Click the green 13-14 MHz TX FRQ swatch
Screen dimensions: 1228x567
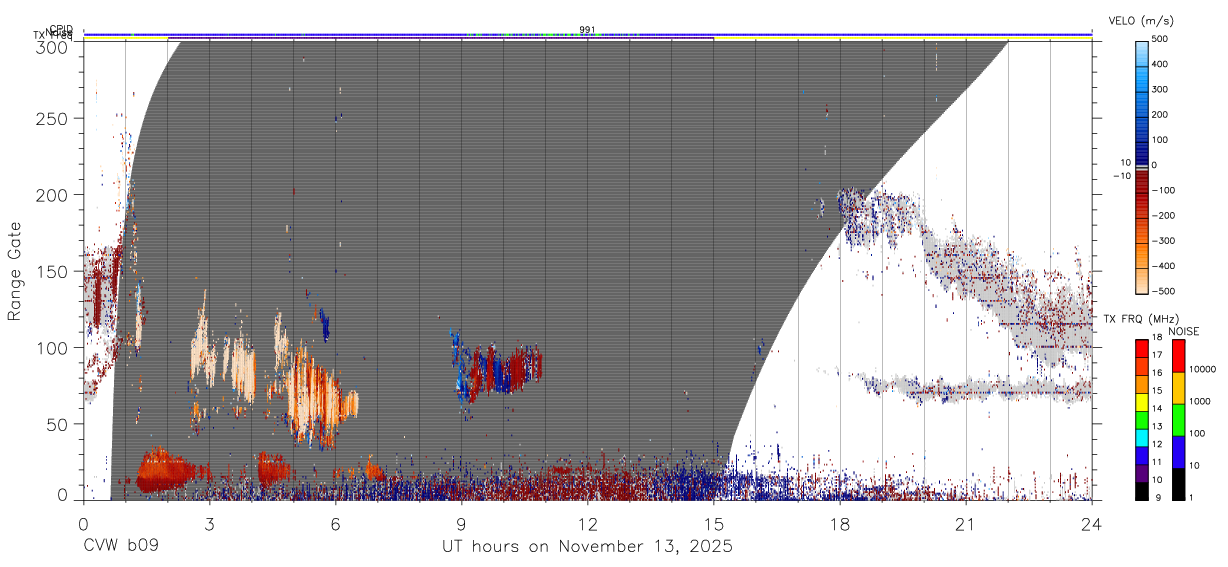(x=1142, y=419)
